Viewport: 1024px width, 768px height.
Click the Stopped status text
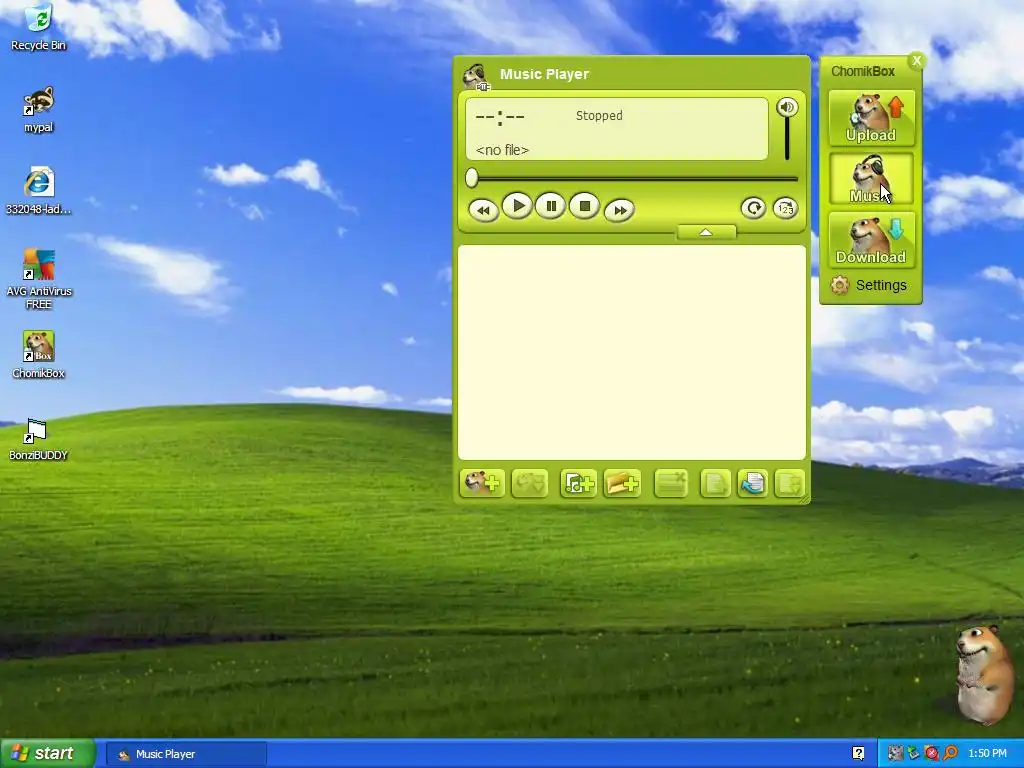599,116
